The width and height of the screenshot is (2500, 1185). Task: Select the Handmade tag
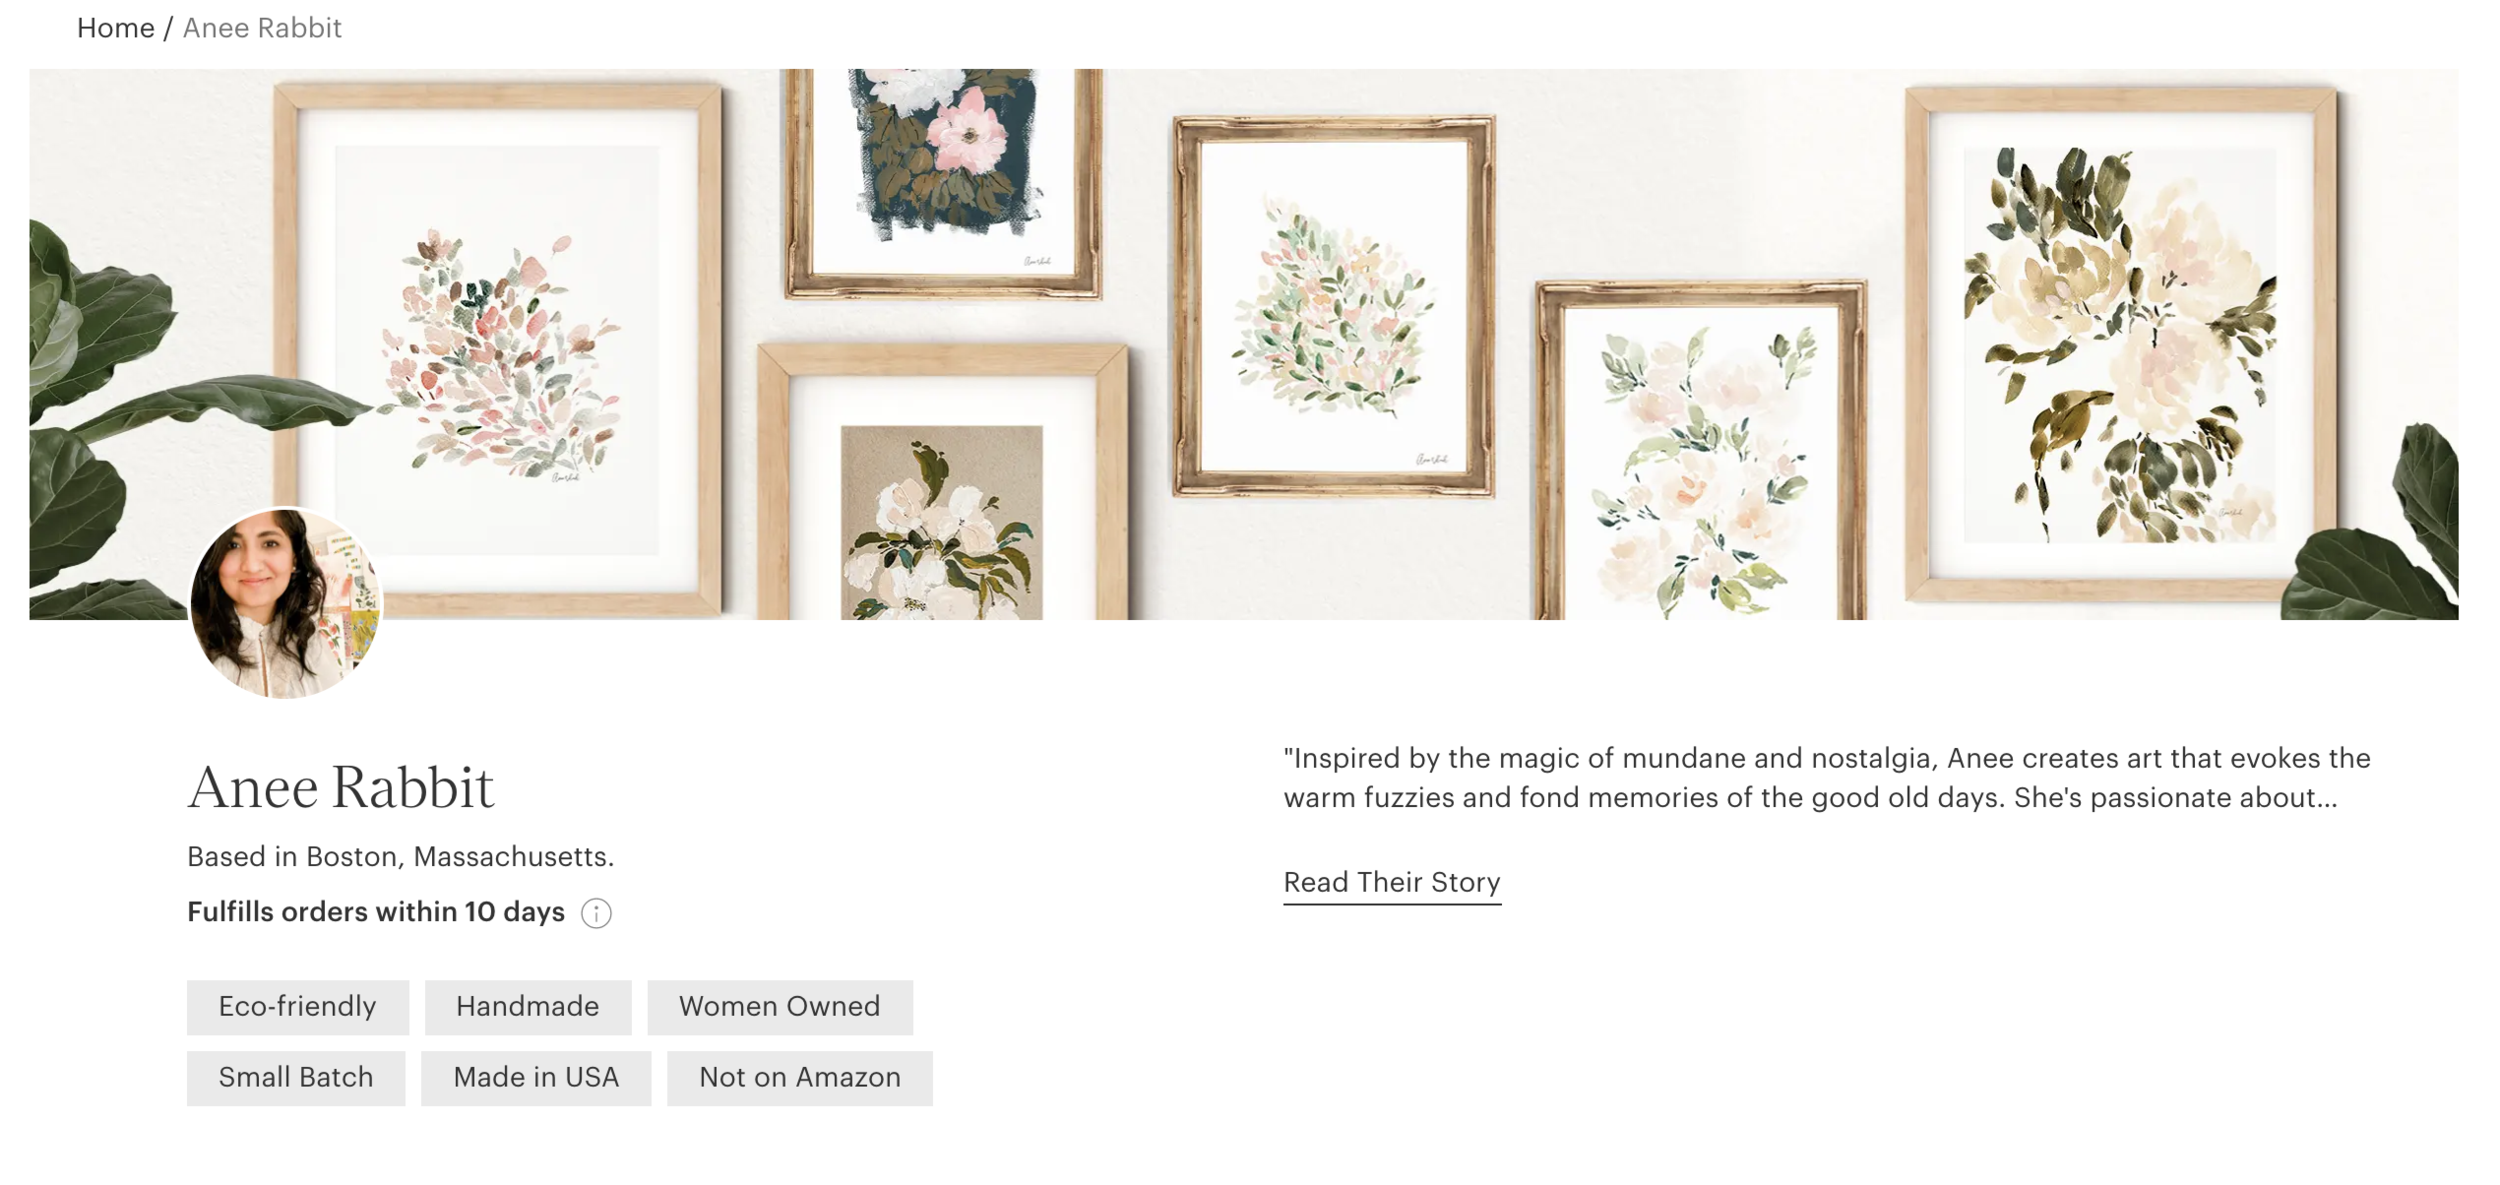point(528,1007)
